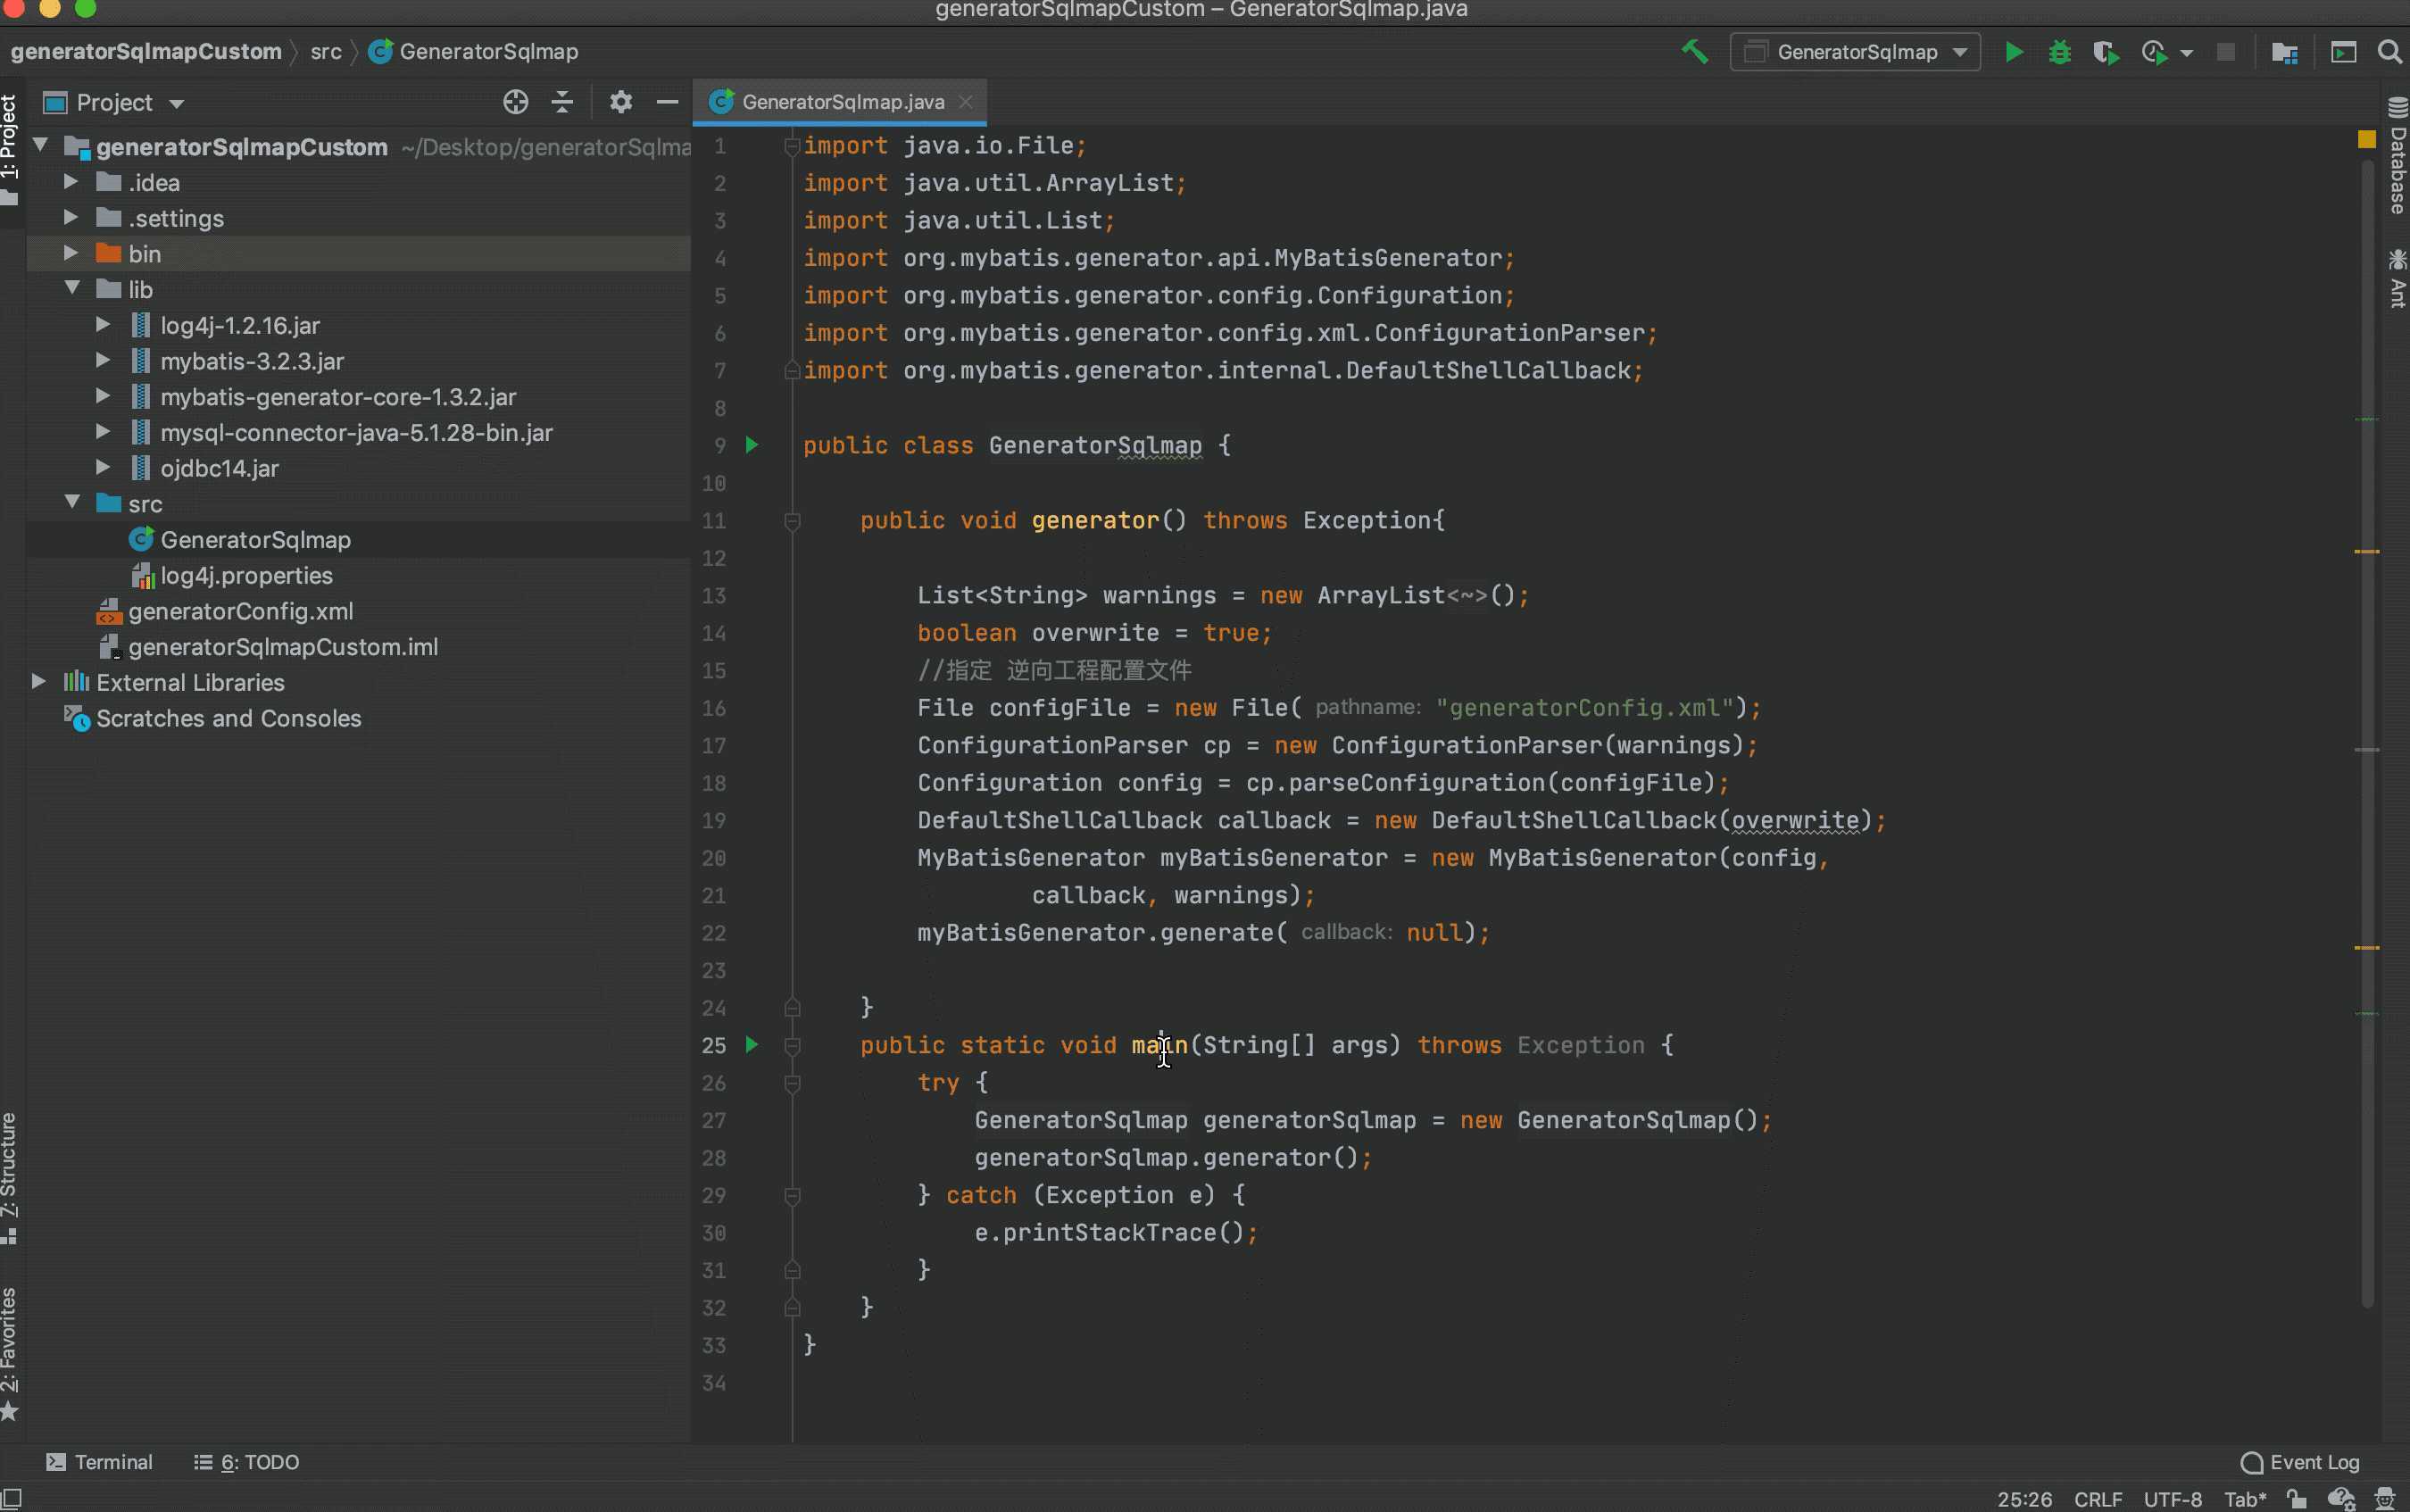
Task: Select mysql-connector-java-5.1.28-bin.jar
Action: pos(343,433)
